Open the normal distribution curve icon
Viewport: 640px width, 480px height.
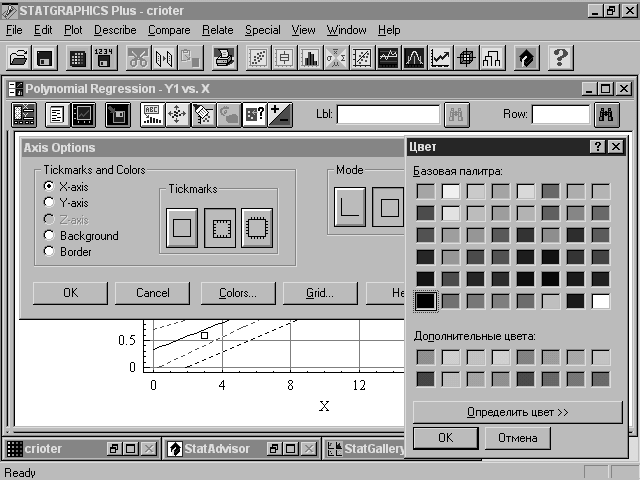(414, 58)
